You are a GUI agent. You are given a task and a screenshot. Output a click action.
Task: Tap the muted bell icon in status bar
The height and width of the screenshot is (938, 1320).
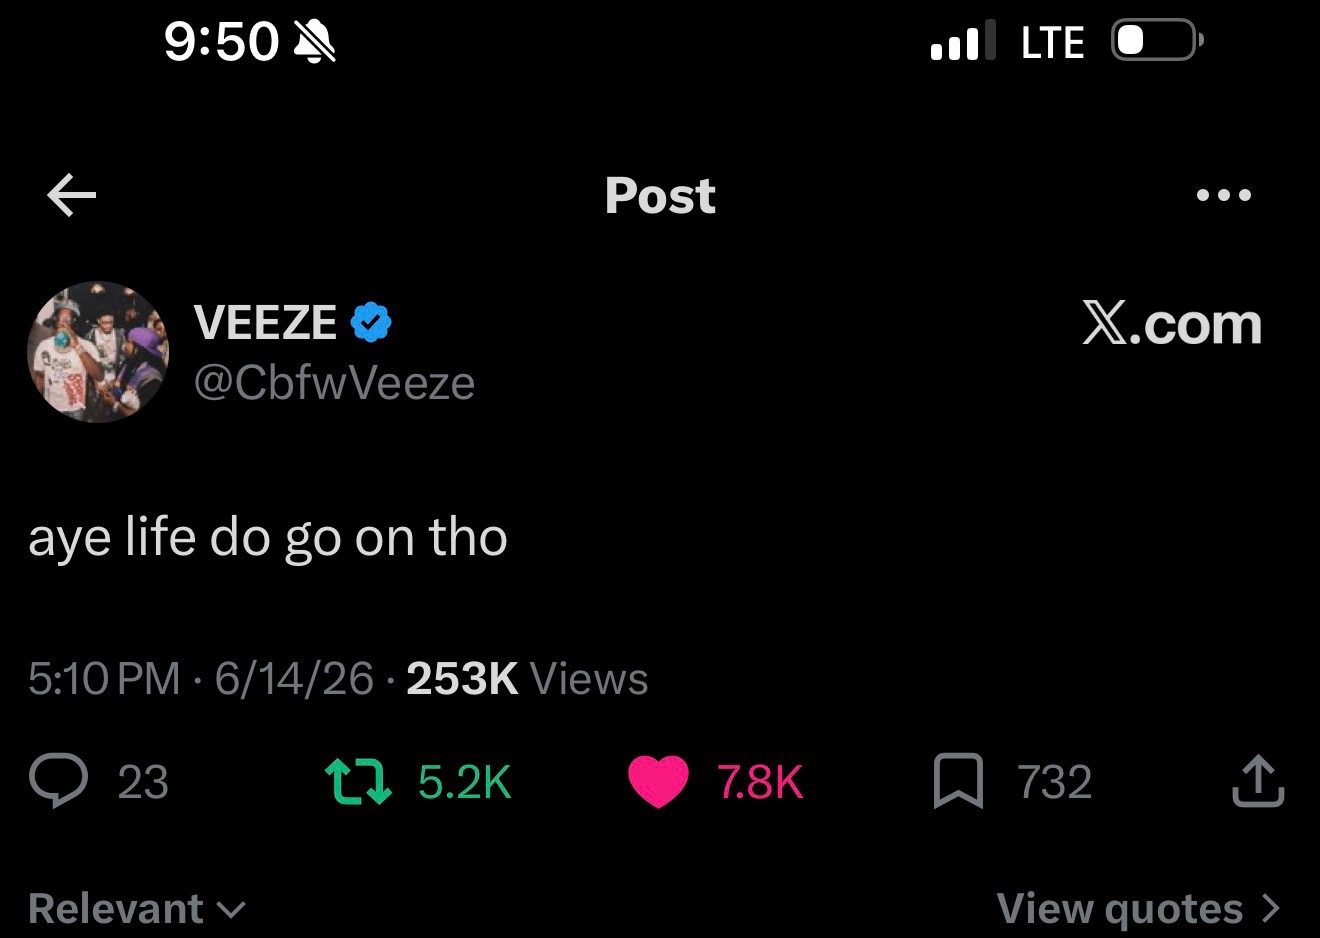pyautogui.click(x=314, y=42)
